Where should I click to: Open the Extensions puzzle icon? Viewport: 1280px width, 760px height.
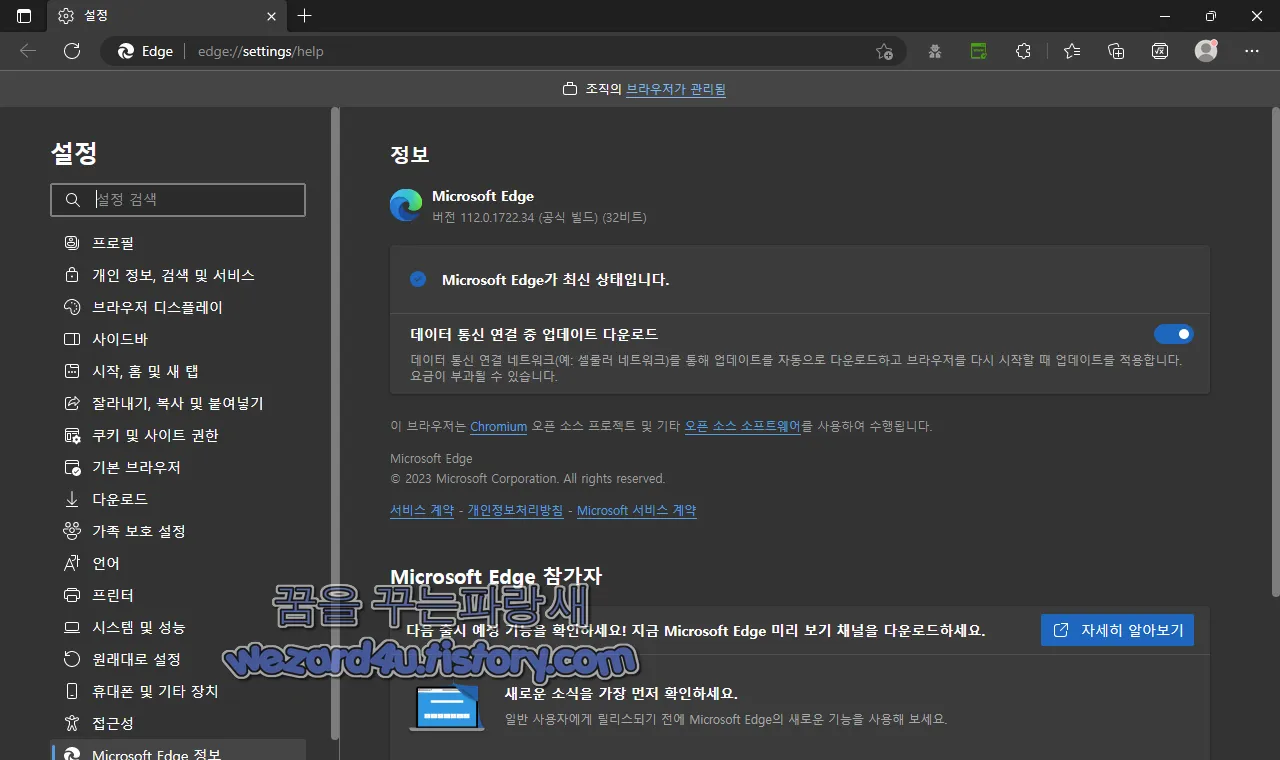click(x=1023, y=51)
